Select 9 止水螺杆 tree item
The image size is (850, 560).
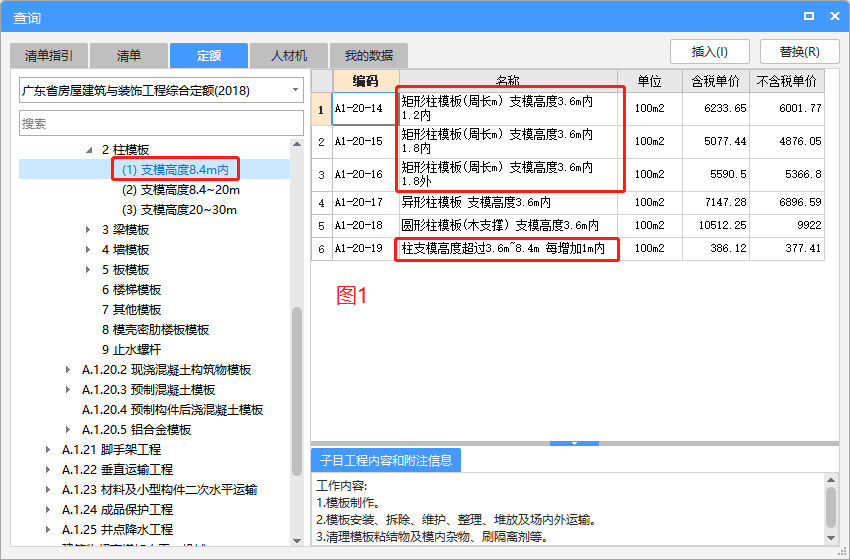131,350
